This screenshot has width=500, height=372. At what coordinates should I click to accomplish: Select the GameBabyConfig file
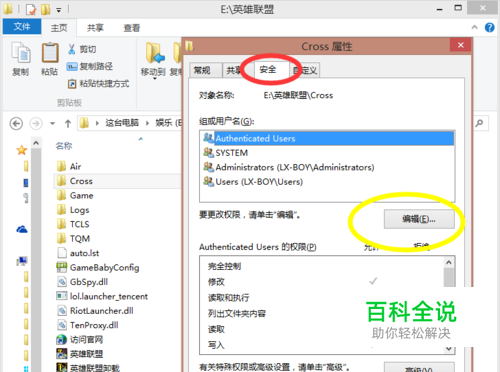[98, 268]
